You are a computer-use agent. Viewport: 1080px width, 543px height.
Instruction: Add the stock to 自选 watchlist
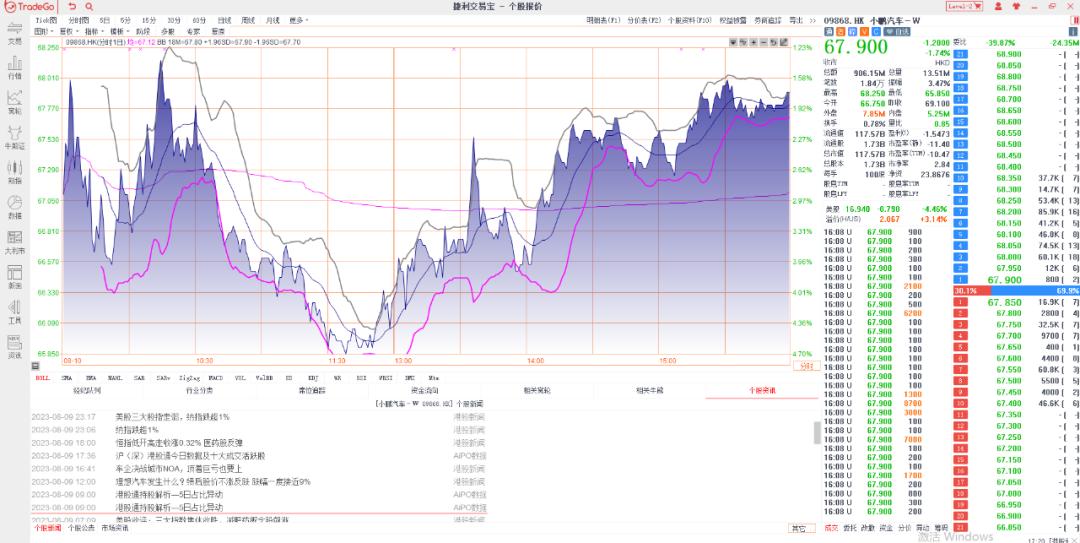click(897, 32)
